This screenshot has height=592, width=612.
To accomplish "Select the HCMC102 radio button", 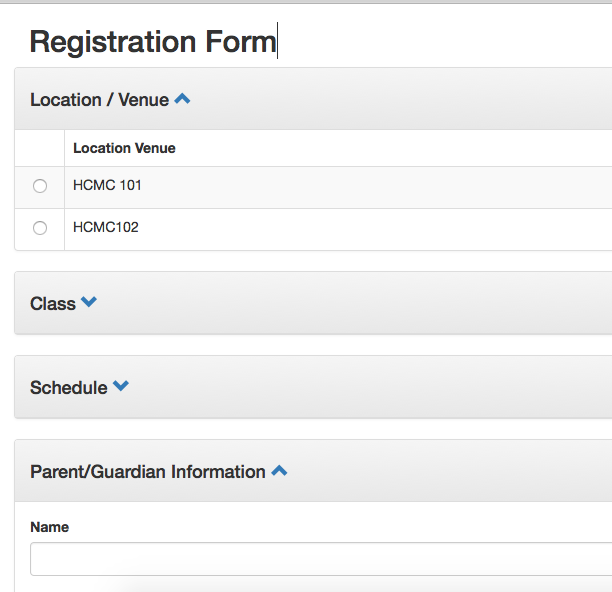I will point(40,228).
